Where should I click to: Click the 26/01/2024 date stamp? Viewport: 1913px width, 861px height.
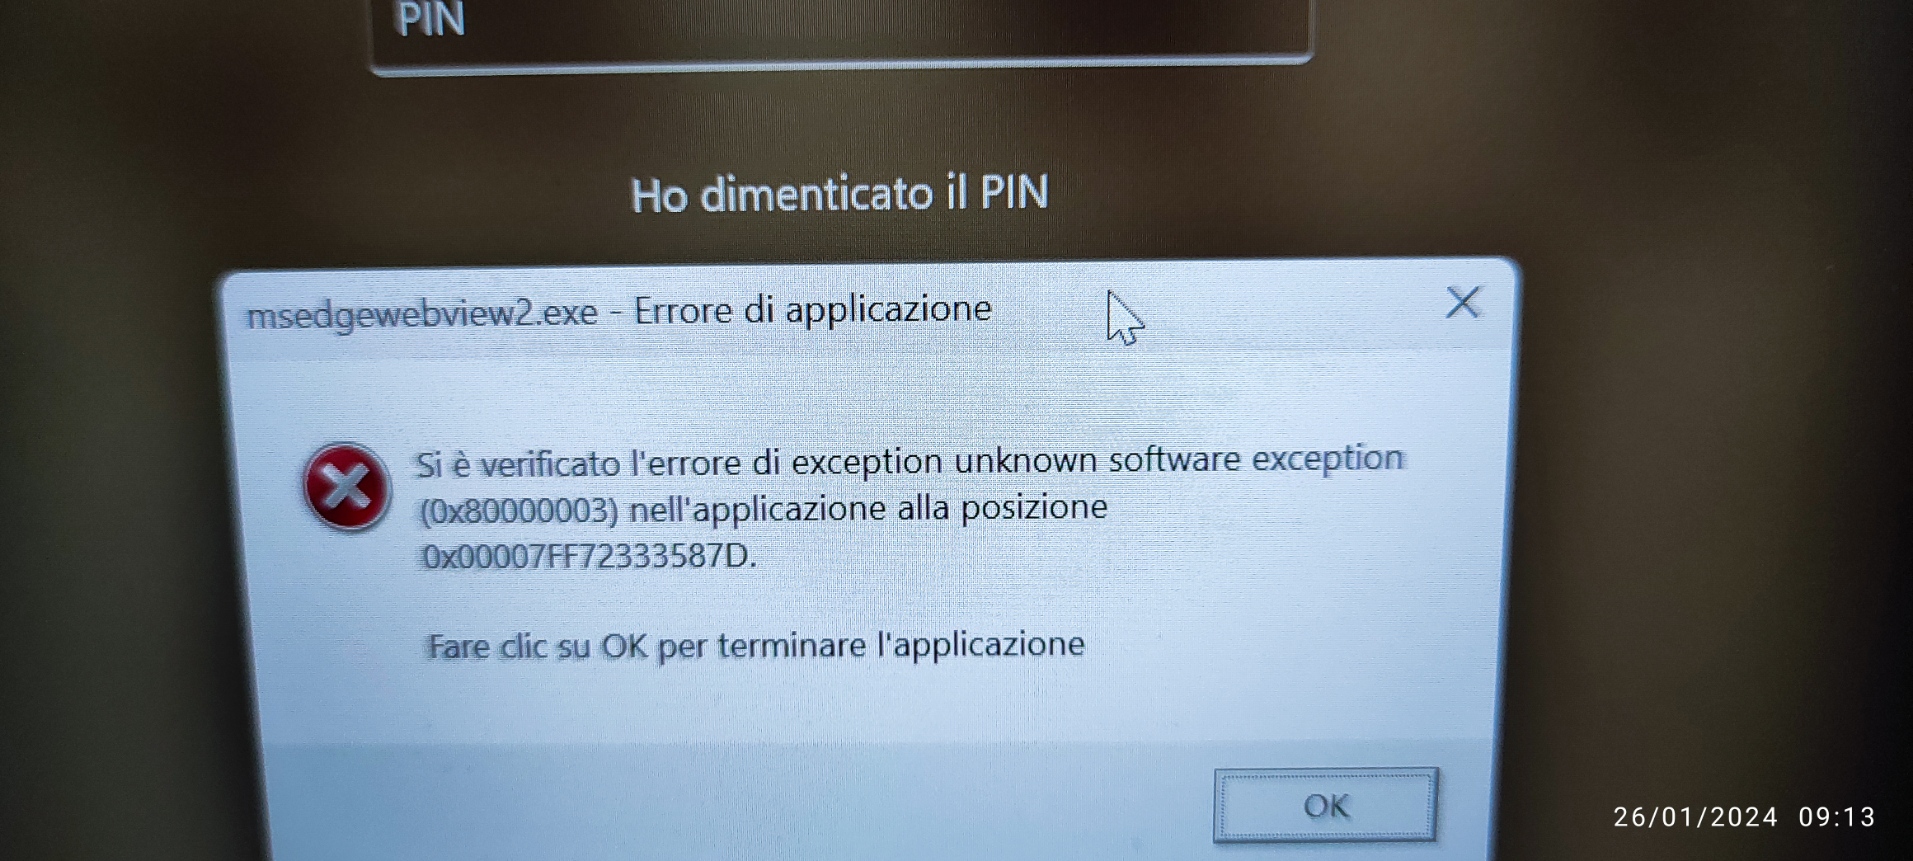point(1696,817)
